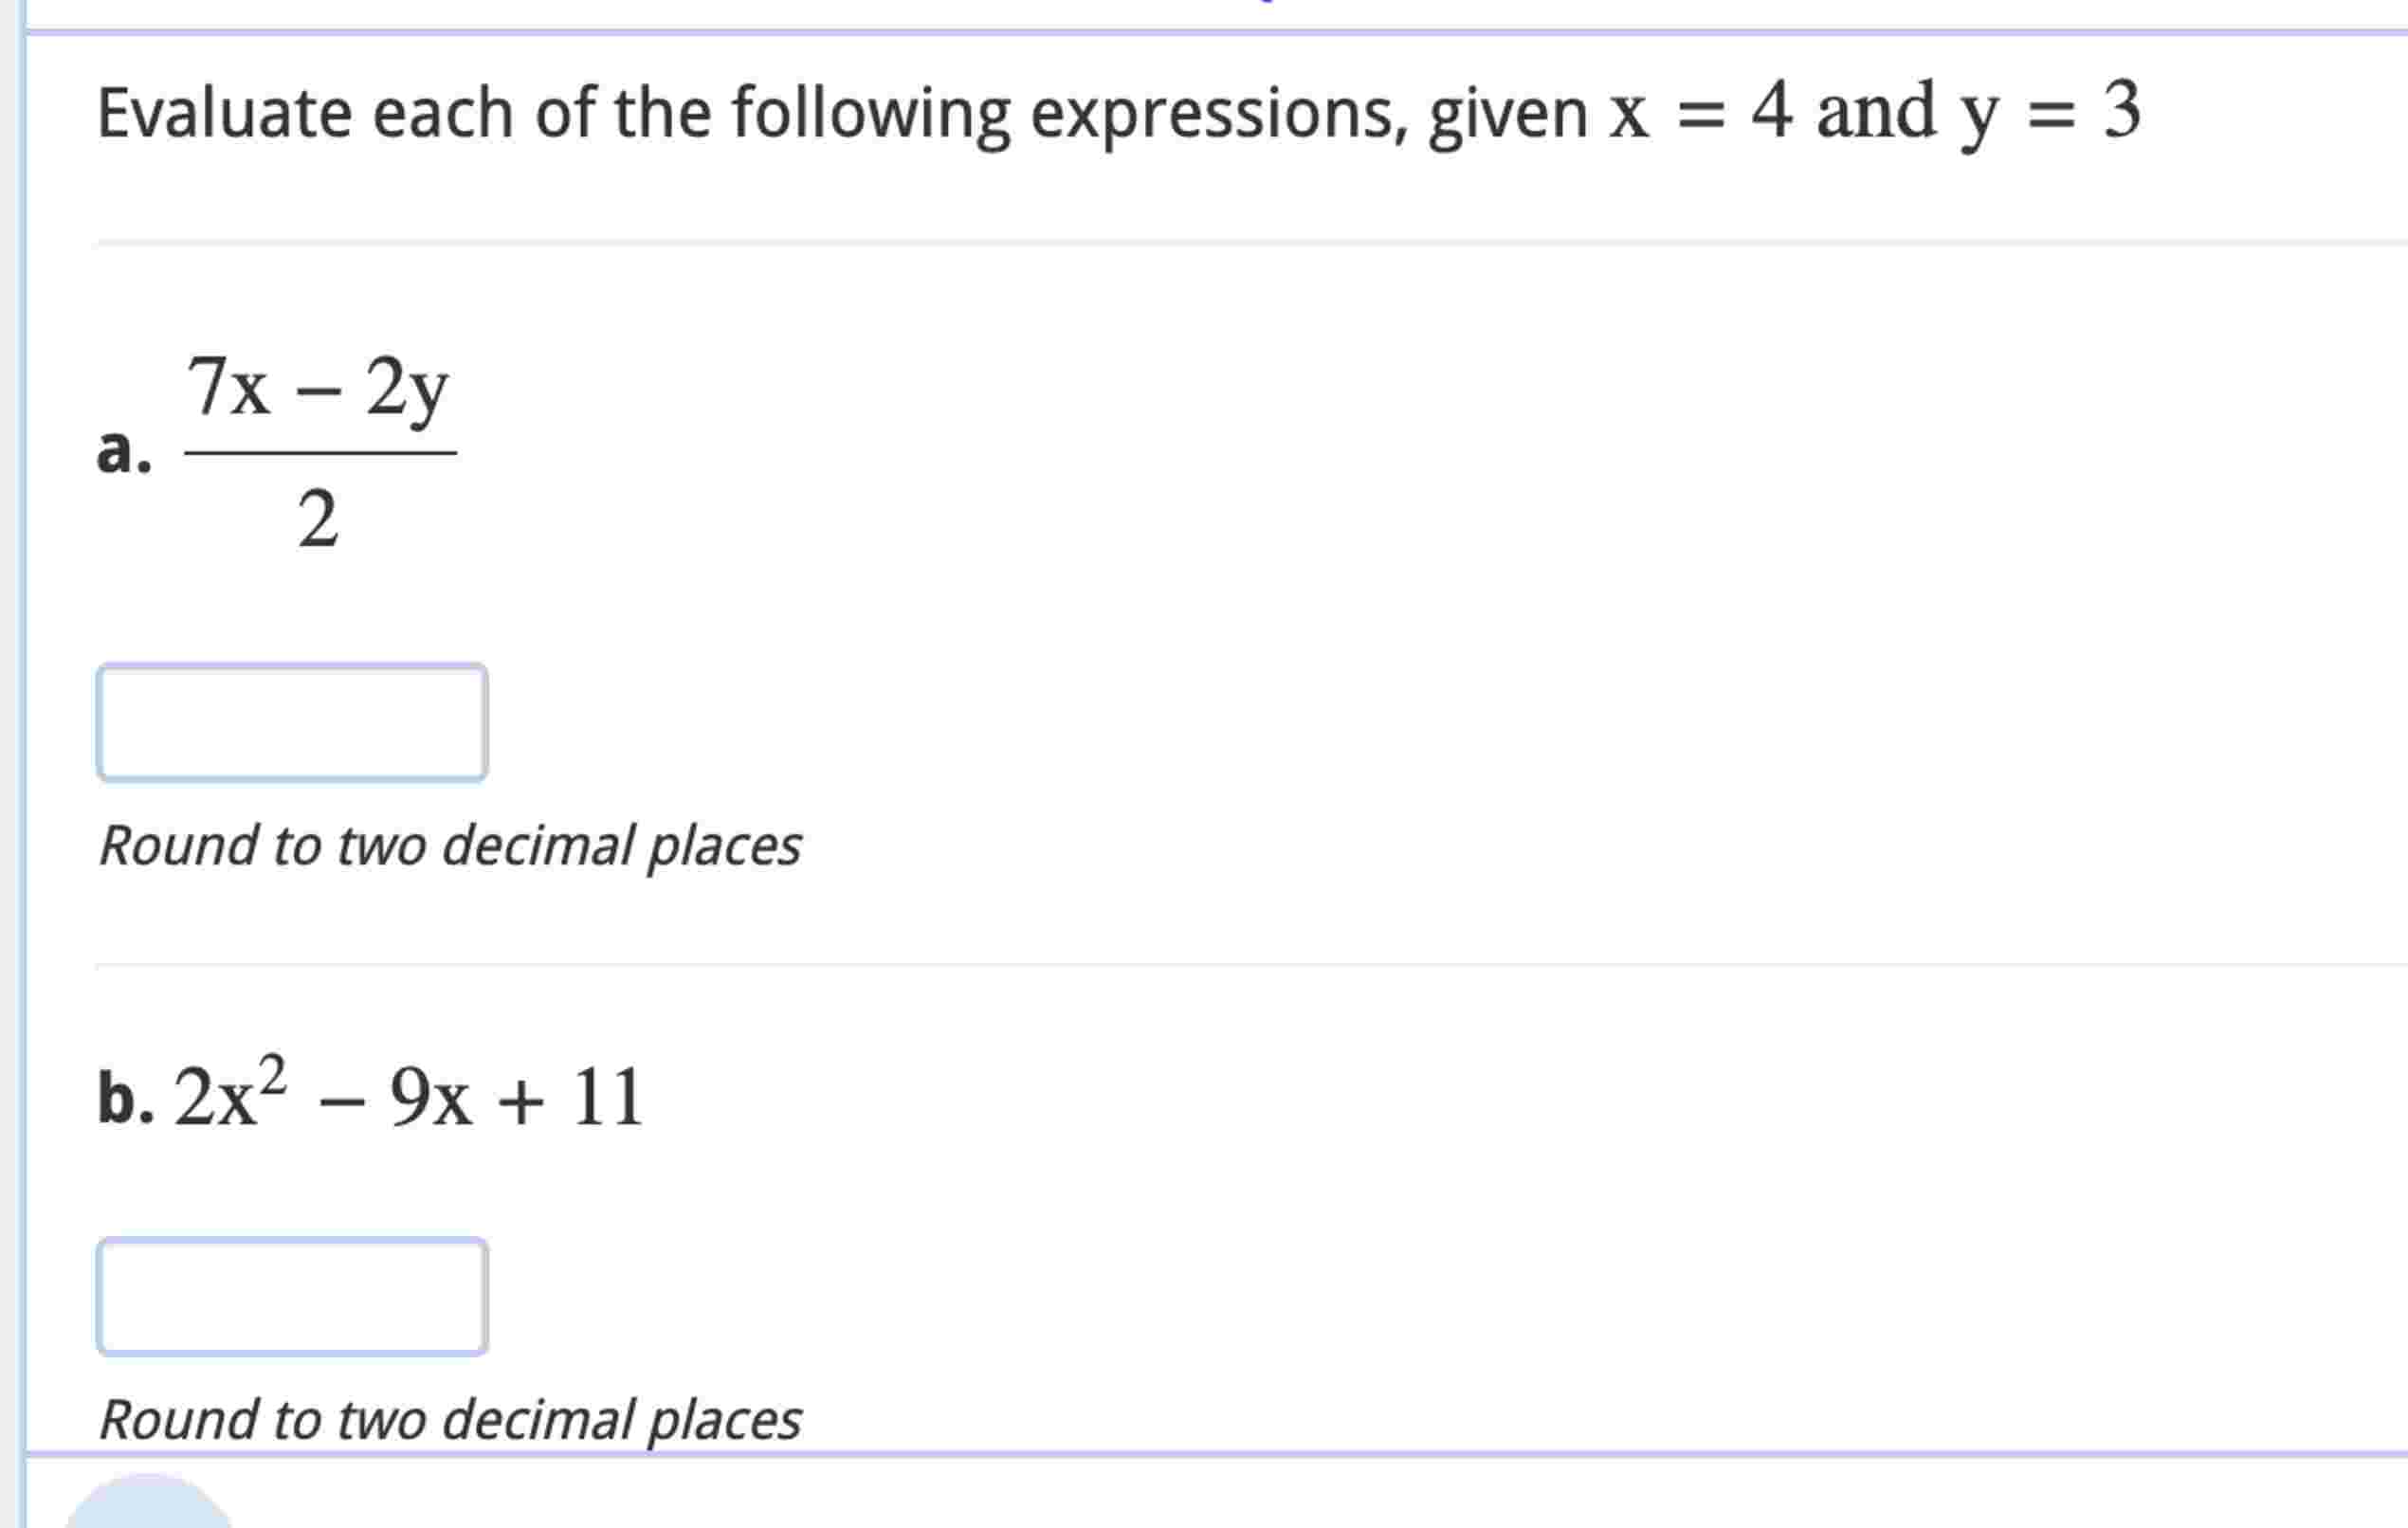Click the expression 7x − 2y over 2
Screen dimensions: 2408x1528
[320, 450]
